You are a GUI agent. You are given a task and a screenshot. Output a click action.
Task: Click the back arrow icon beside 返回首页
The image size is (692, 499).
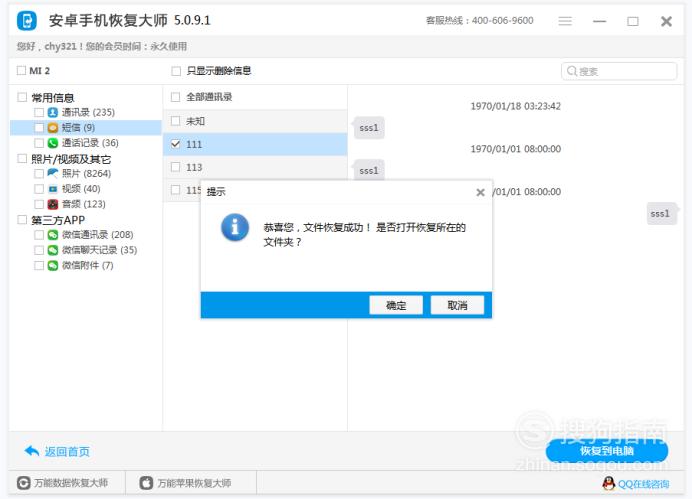(32, 451)
